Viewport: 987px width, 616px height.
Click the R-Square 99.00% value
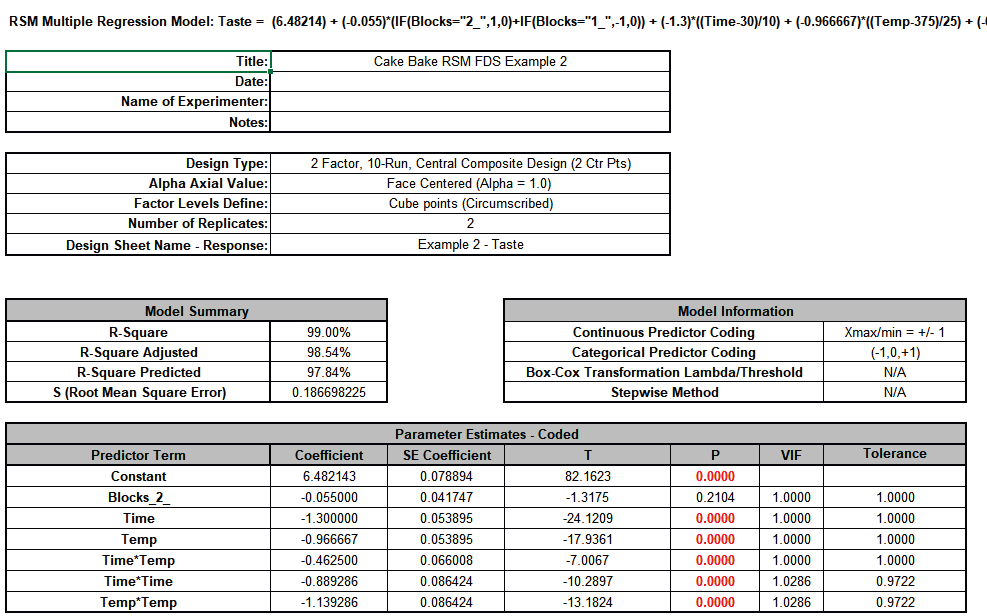[x=330, y=332]
